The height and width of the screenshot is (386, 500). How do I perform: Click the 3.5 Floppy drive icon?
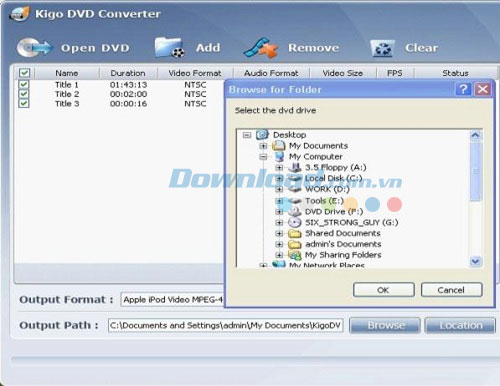coord(295,167)
